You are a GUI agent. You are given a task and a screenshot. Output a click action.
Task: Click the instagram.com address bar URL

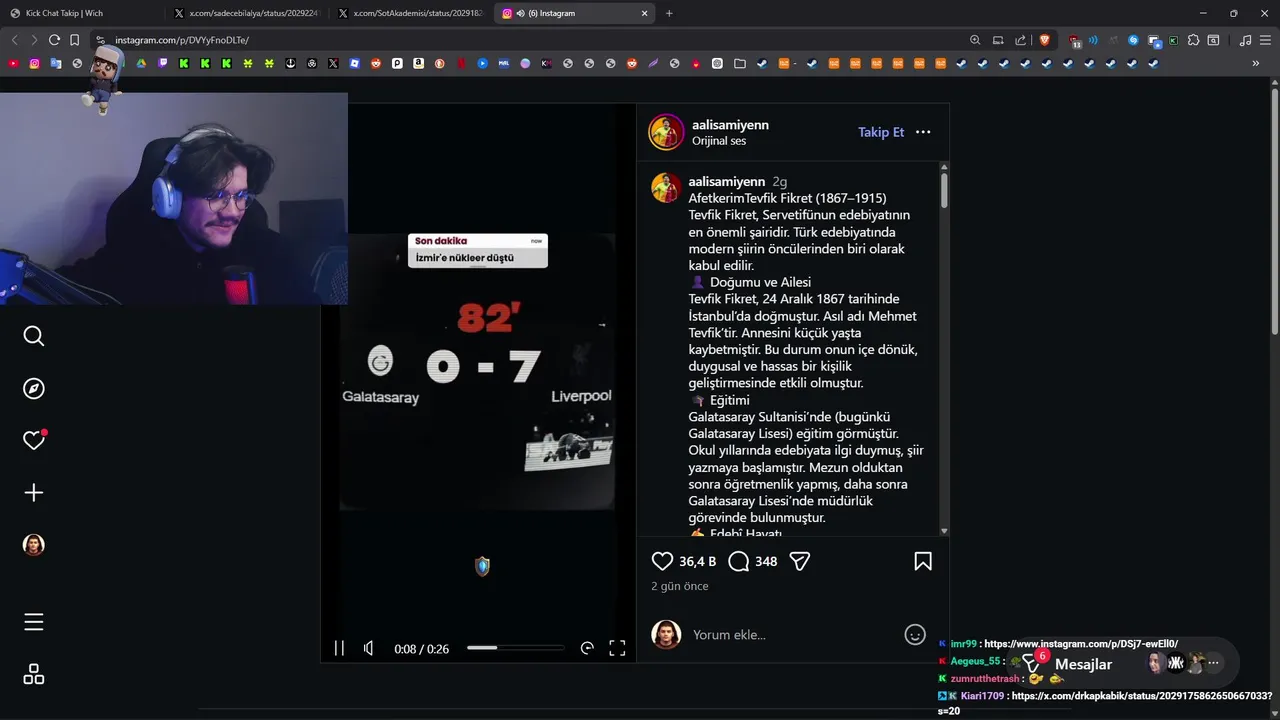182,40
